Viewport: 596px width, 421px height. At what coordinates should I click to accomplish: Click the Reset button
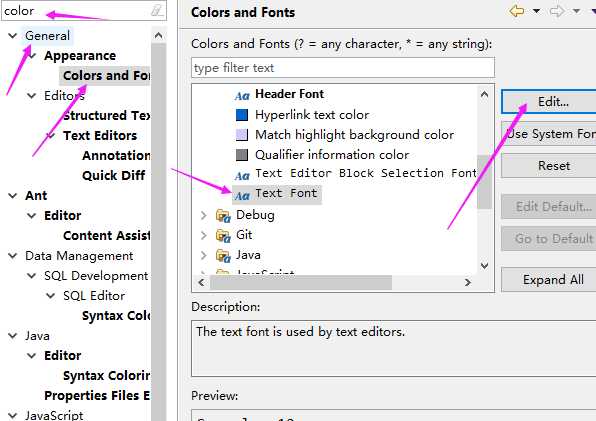click(549, 166)
